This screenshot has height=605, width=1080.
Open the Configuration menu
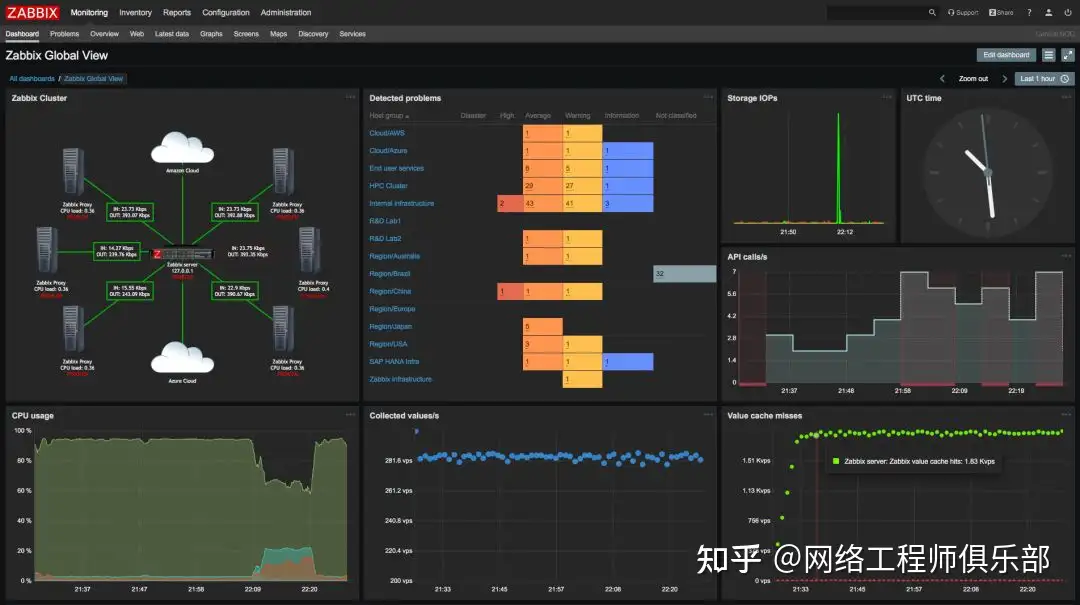click(226, 13)
